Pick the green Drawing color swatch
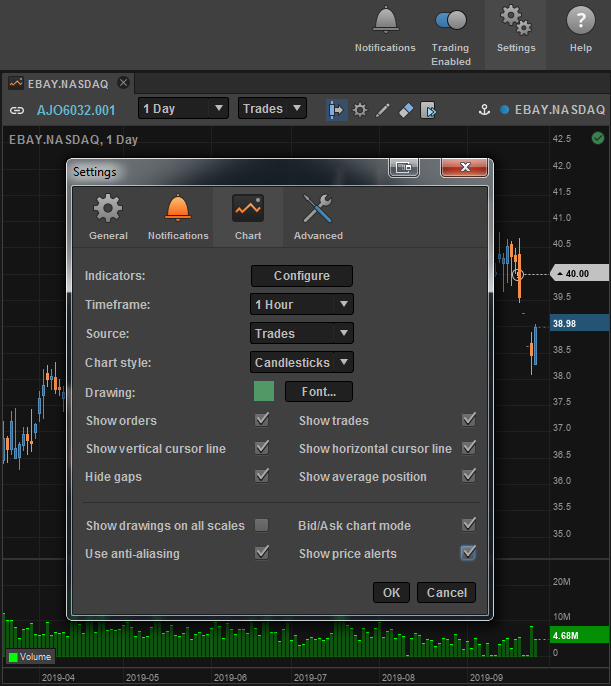 coord(264,391)
